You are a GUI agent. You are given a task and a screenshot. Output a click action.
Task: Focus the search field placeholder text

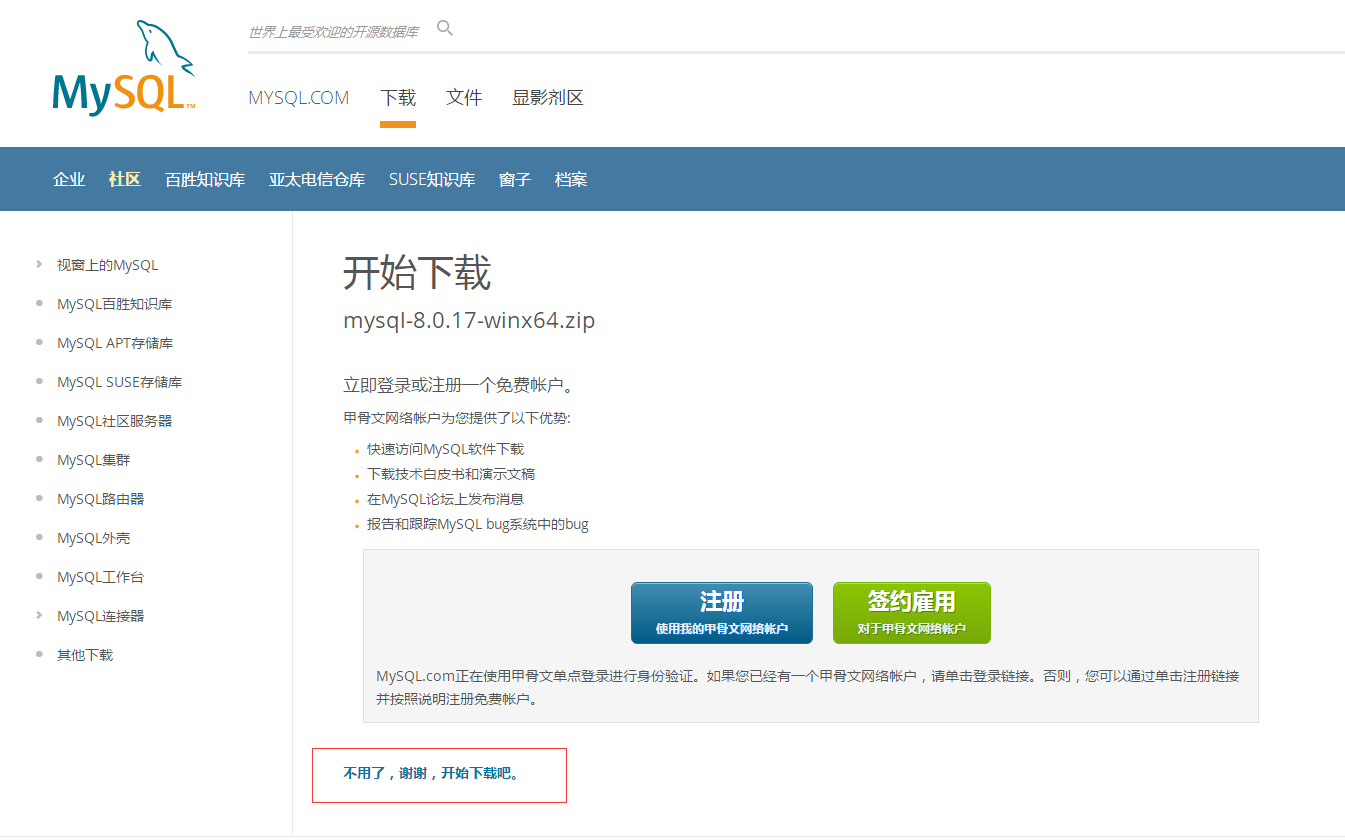click(333, 32)
